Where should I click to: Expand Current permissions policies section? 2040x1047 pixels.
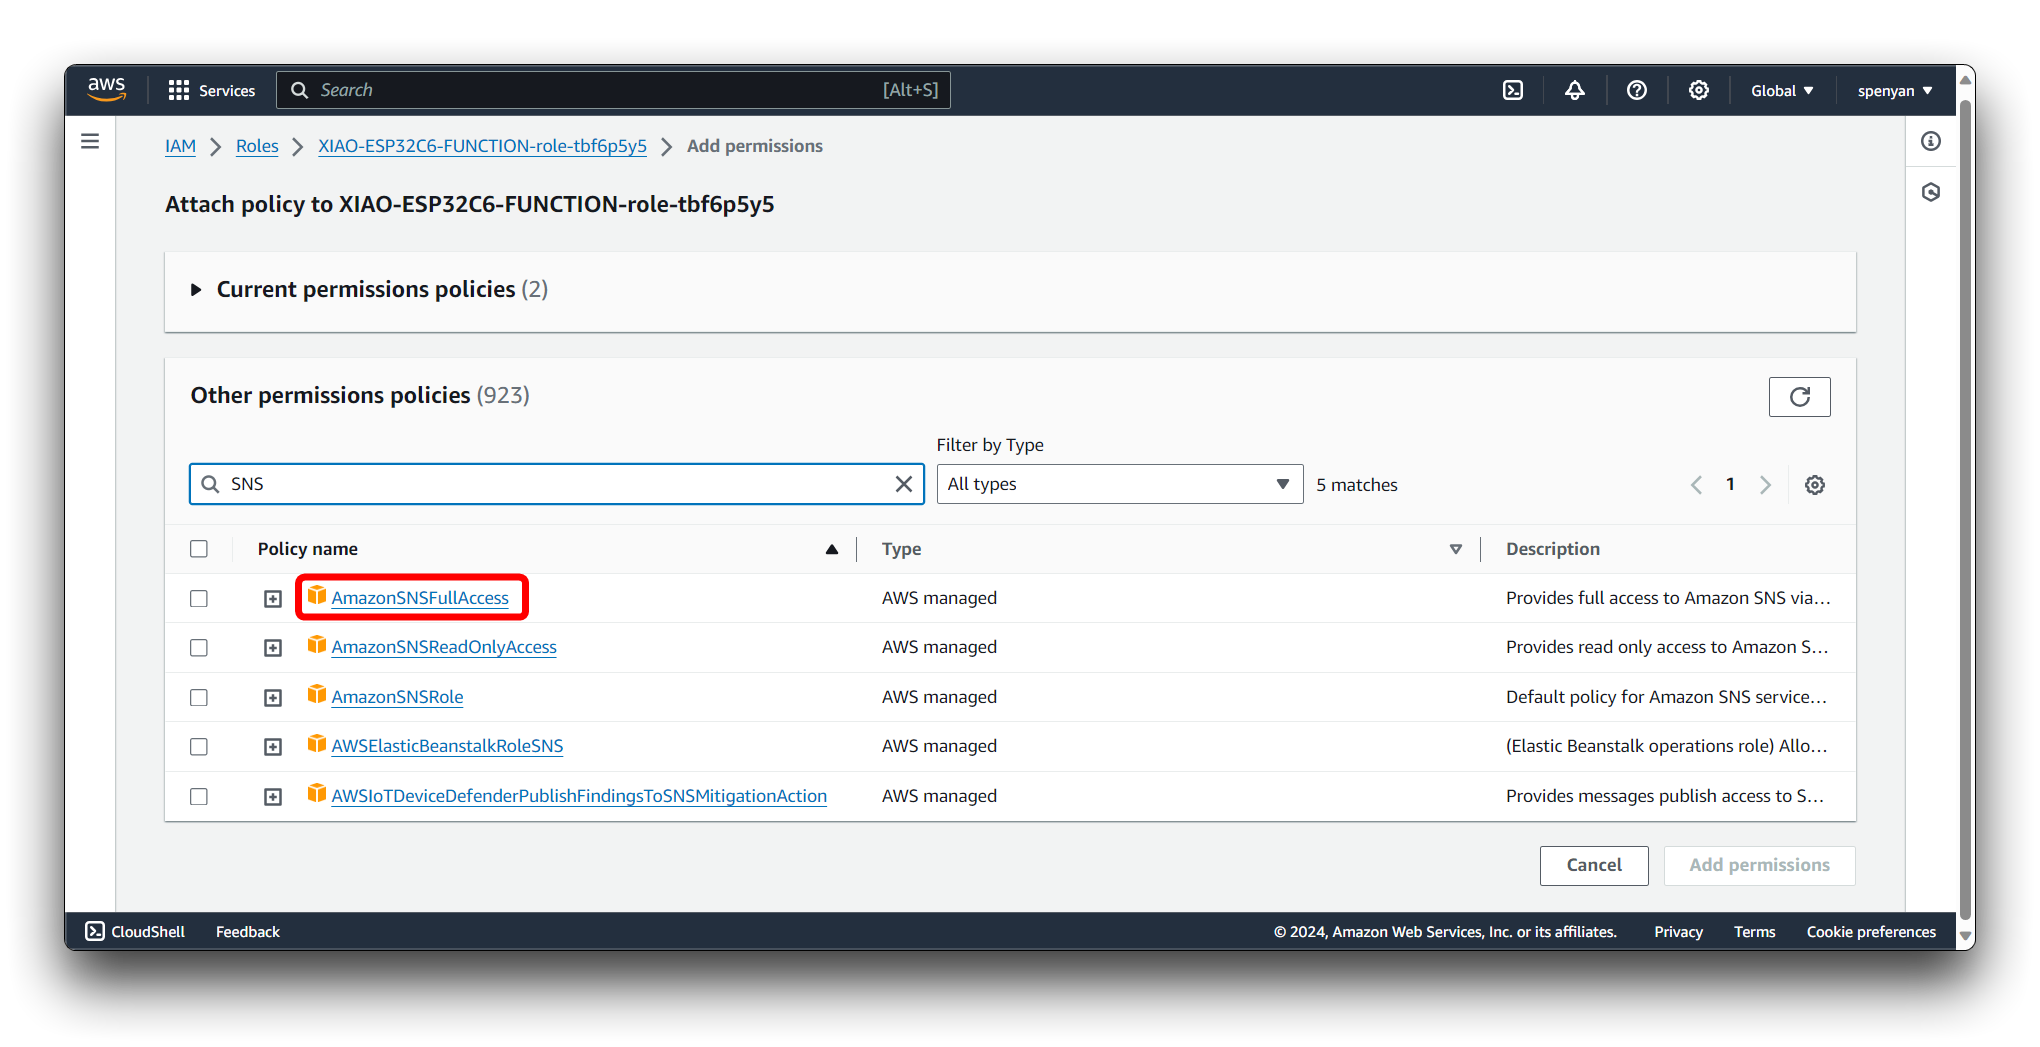point(196,290)
